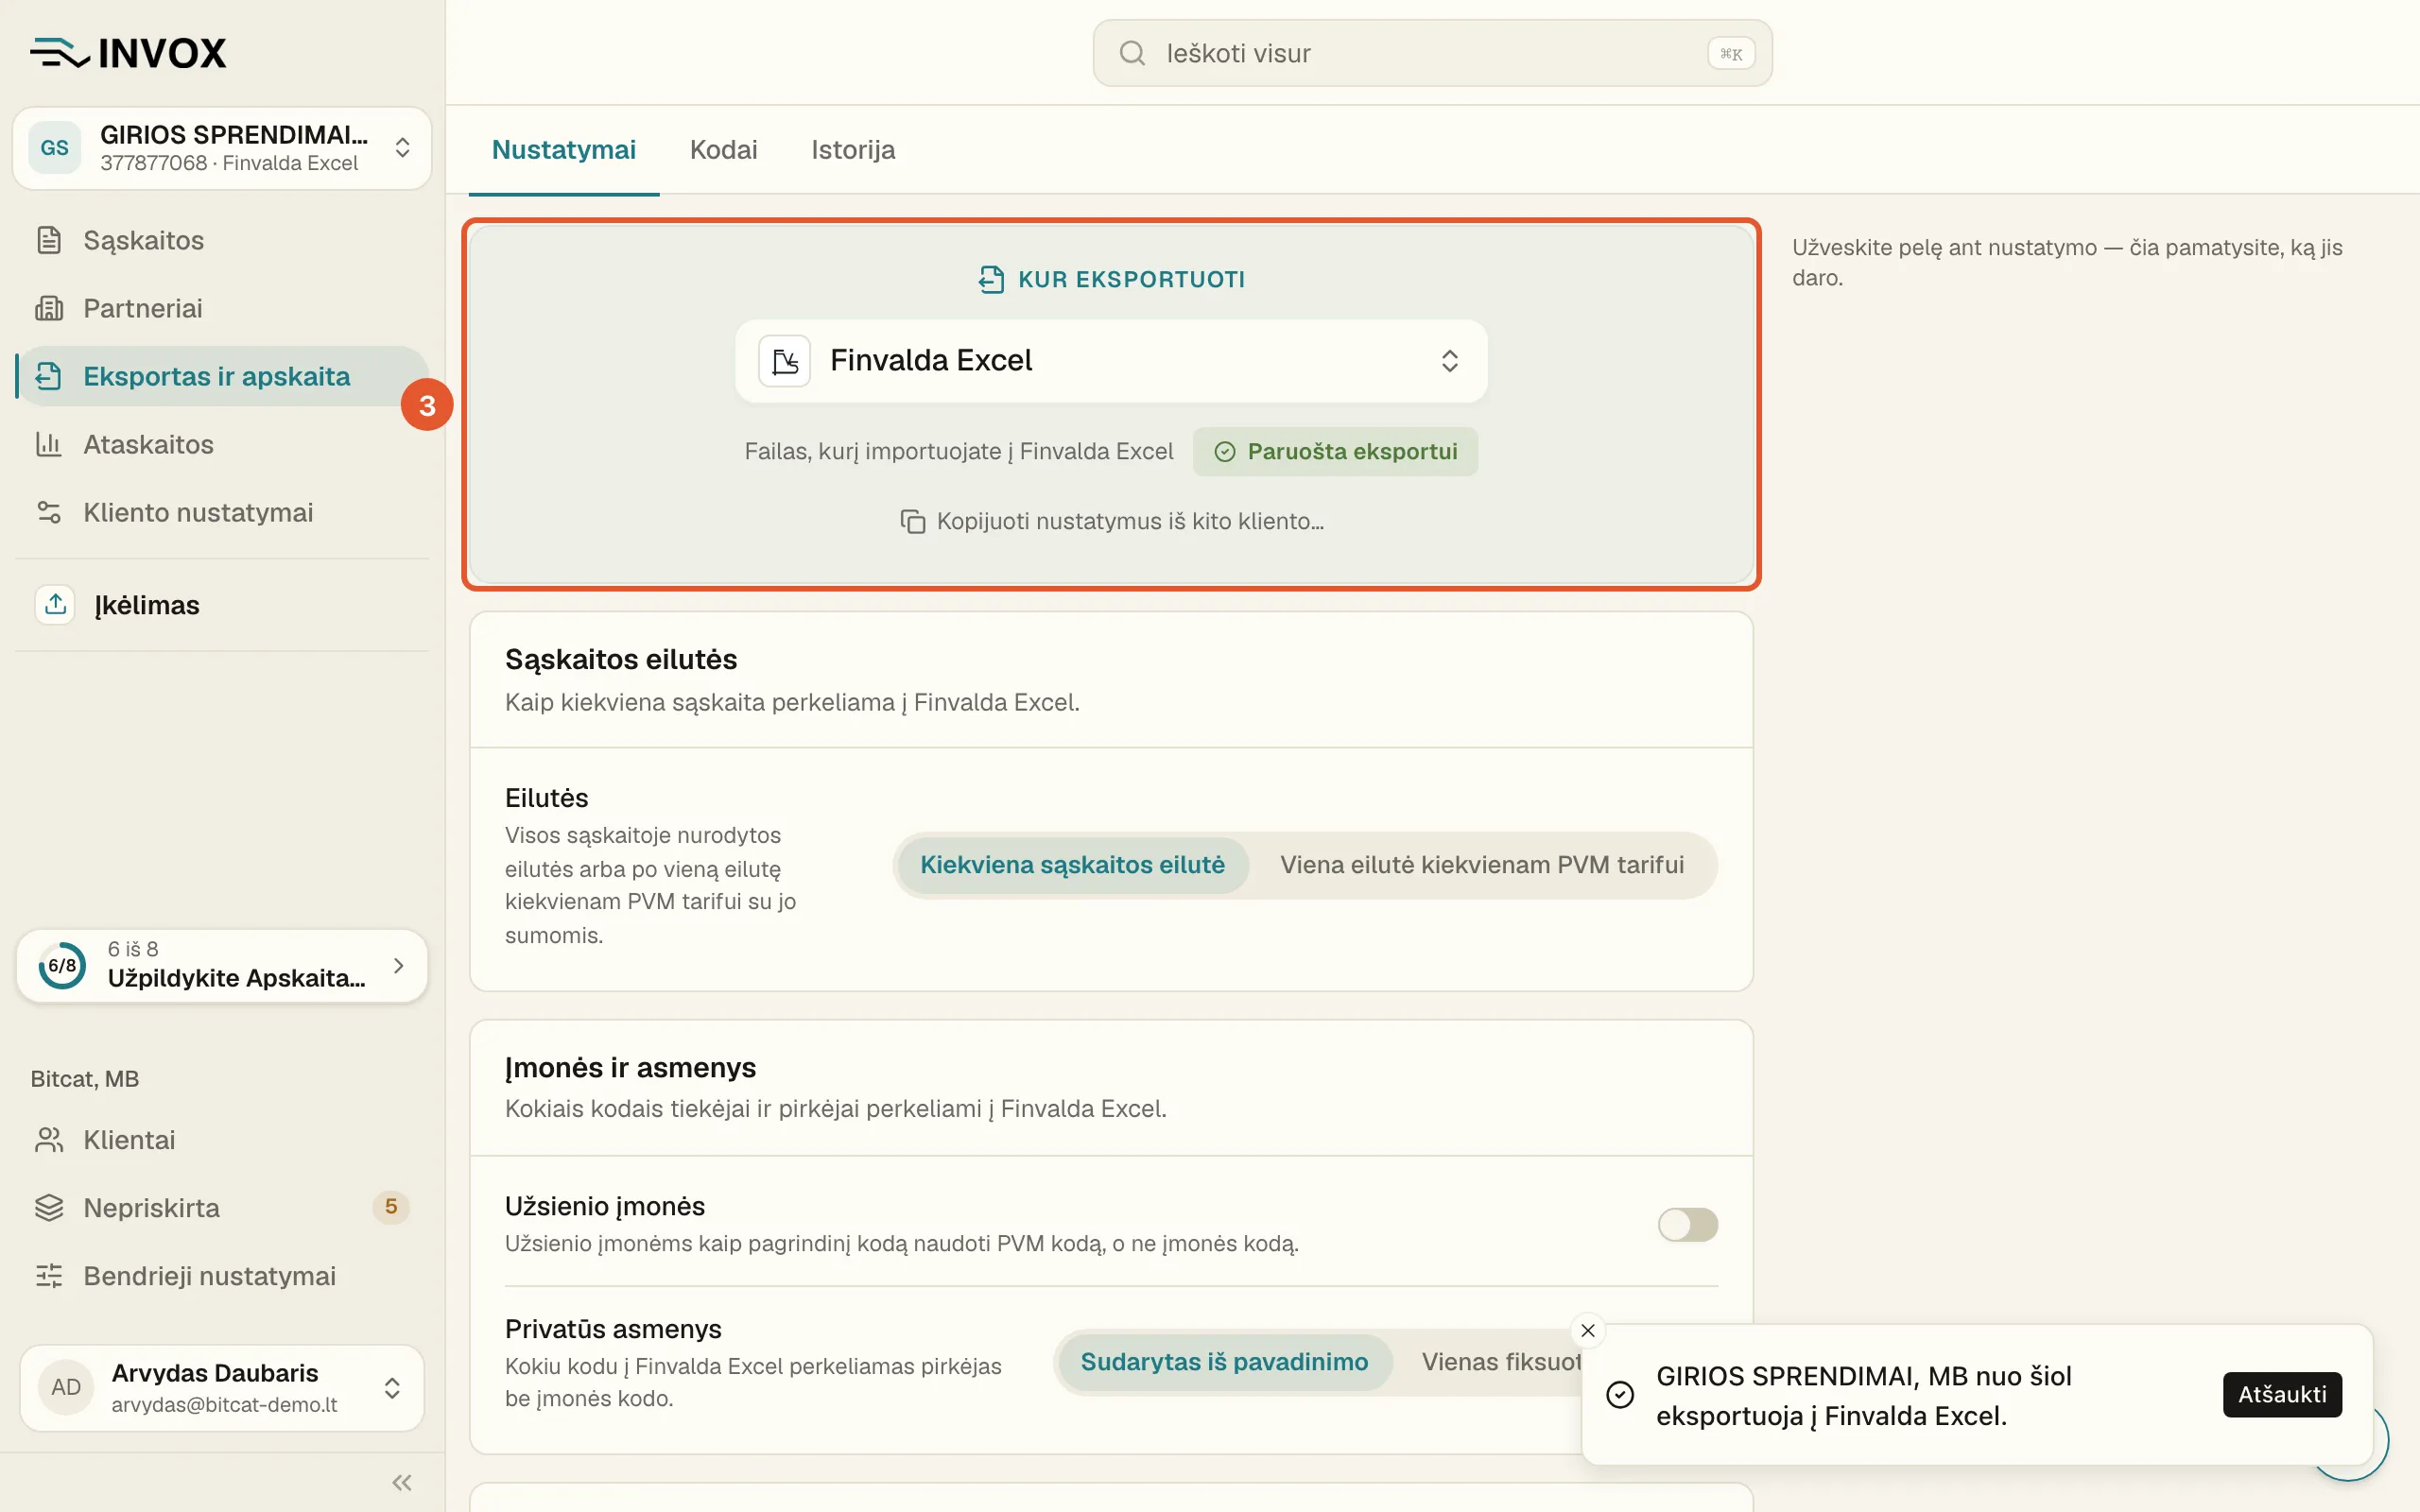Click the AD user avatar
Screen dimensions: 2420x1512
[66, 1387]
